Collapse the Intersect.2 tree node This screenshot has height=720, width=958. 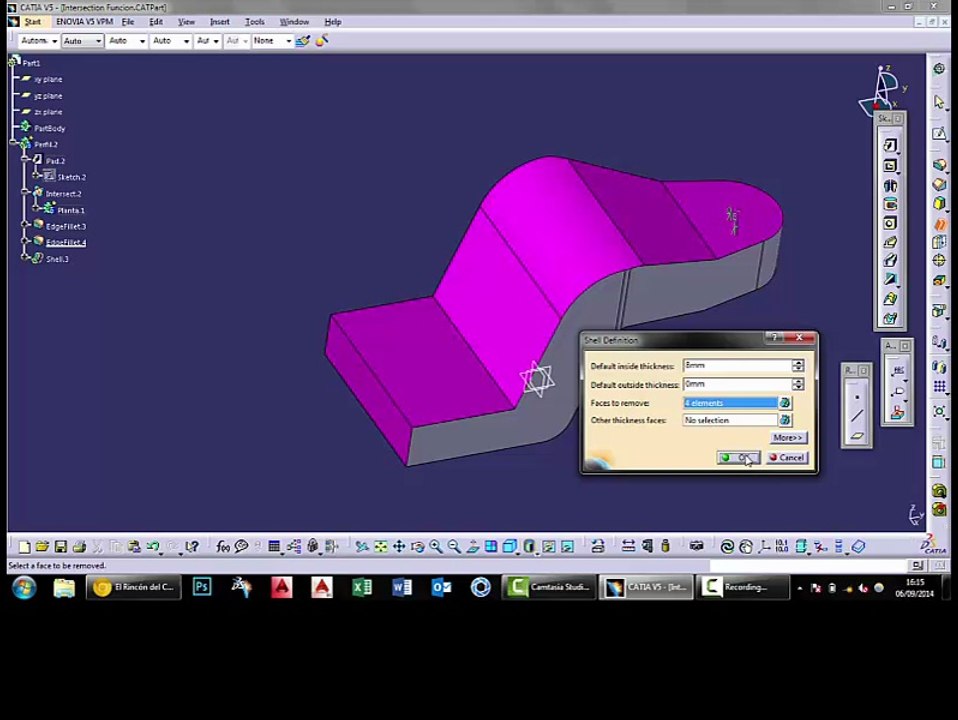tap(24, 193)
